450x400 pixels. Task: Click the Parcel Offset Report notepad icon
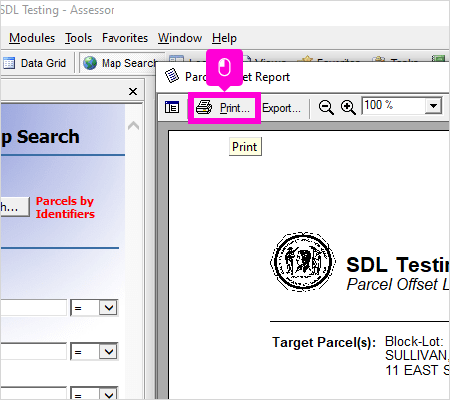(172, 76)
